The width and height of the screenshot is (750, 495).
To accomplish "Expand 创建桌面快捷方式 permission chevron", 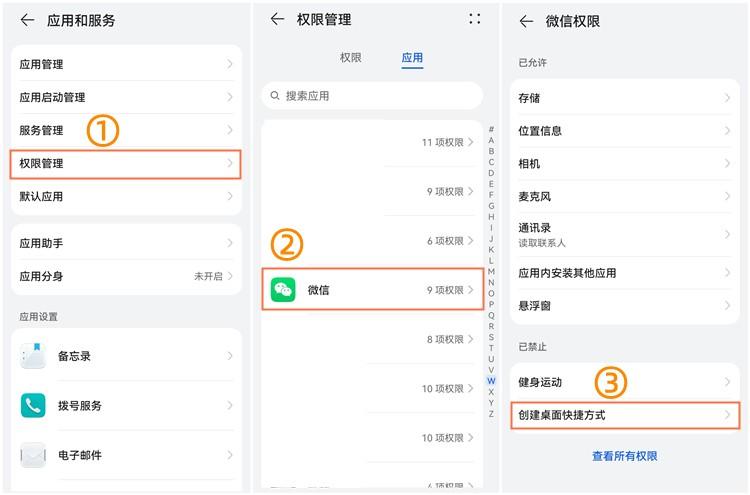I will click(727, 415).
